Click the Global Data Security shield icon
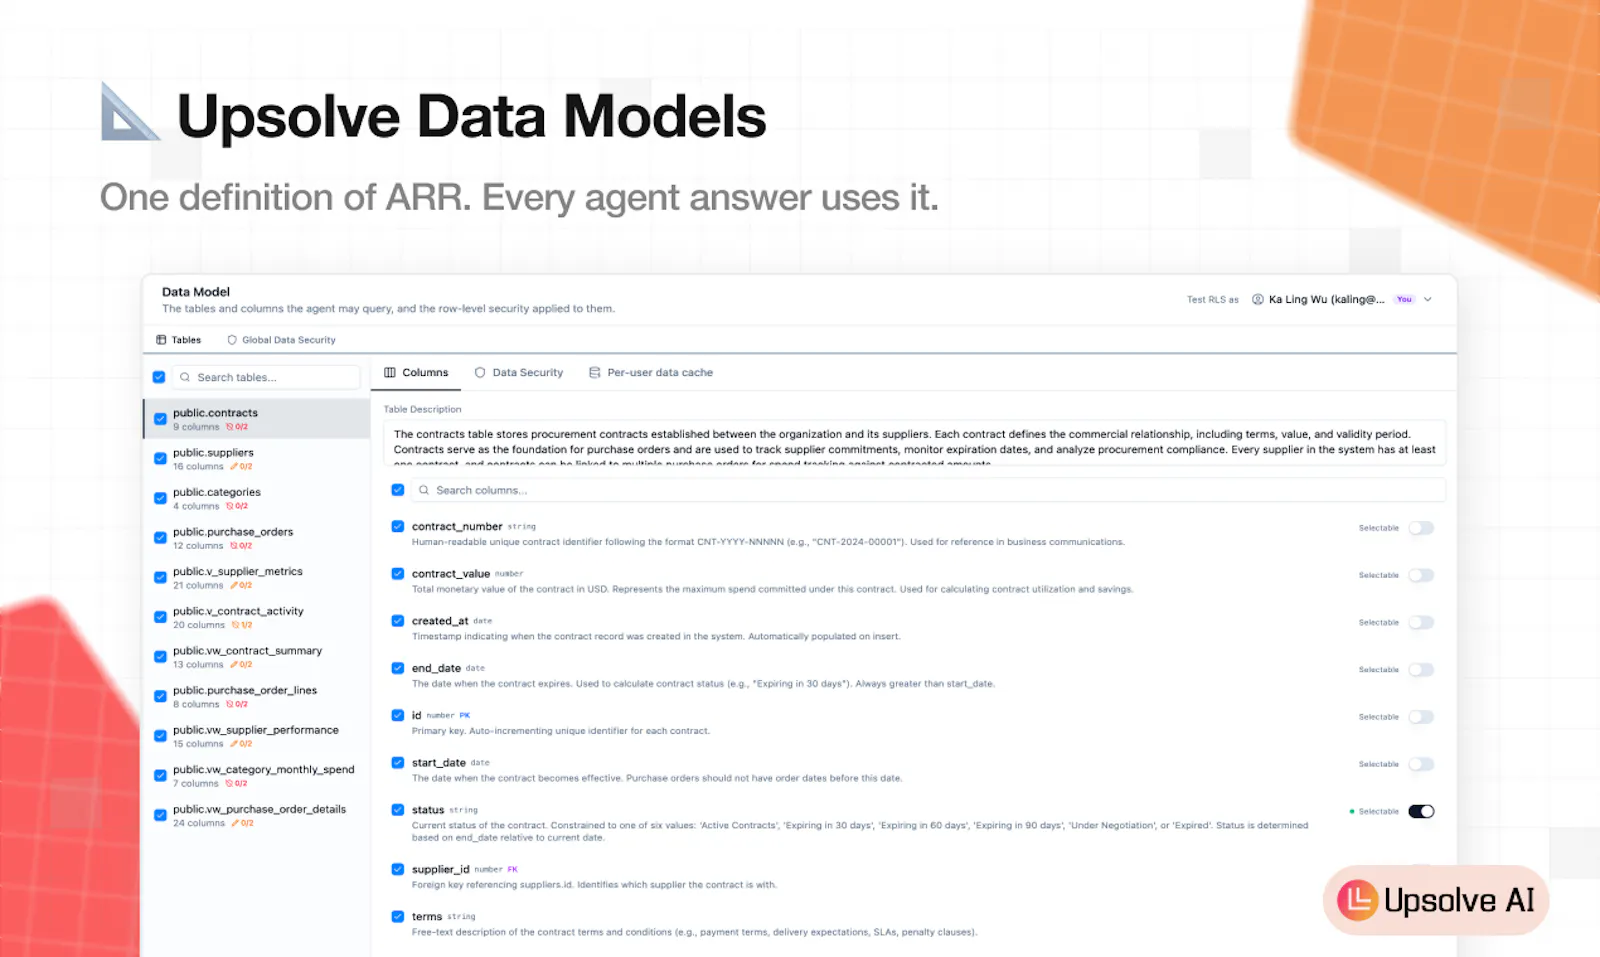 [232, 340]
